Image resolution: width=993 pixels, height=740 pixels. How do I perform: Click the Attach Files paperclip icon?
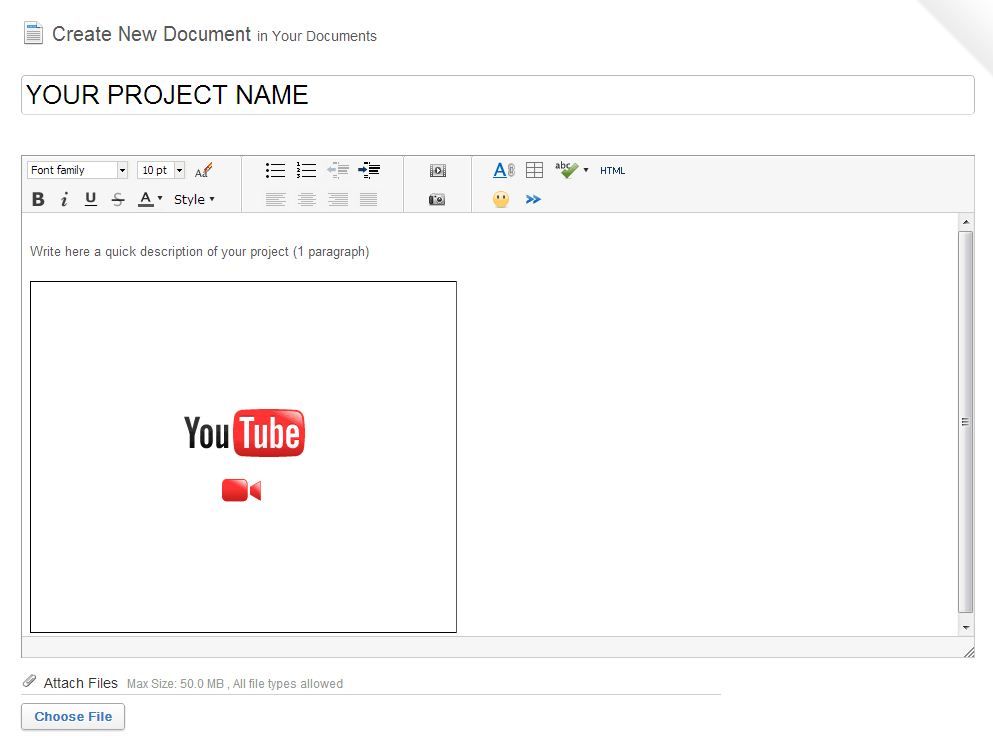pyautogui.click(x=29, y=682)
